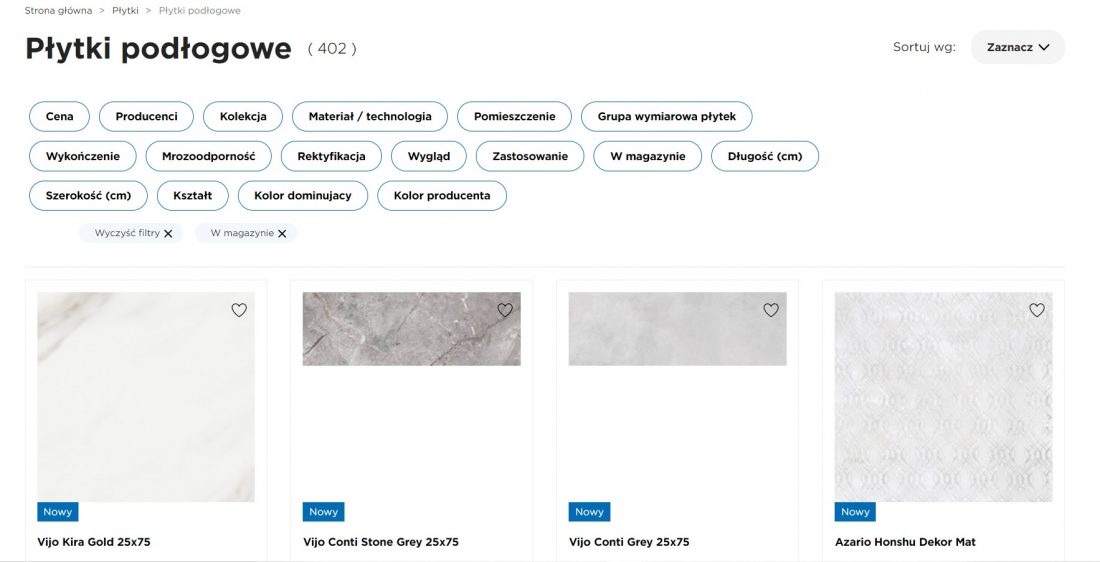Favorite the Vijo Kira Gold tile with heart
Screen dimensions: 1100x562
click(x=239, y=310)
